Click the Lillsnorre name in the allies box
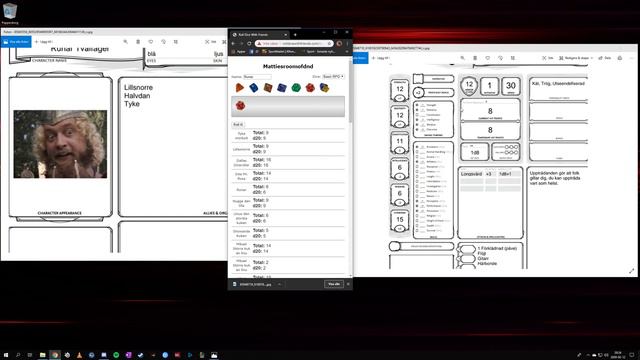Screen dimensions: 640x360 pos(138,87)
